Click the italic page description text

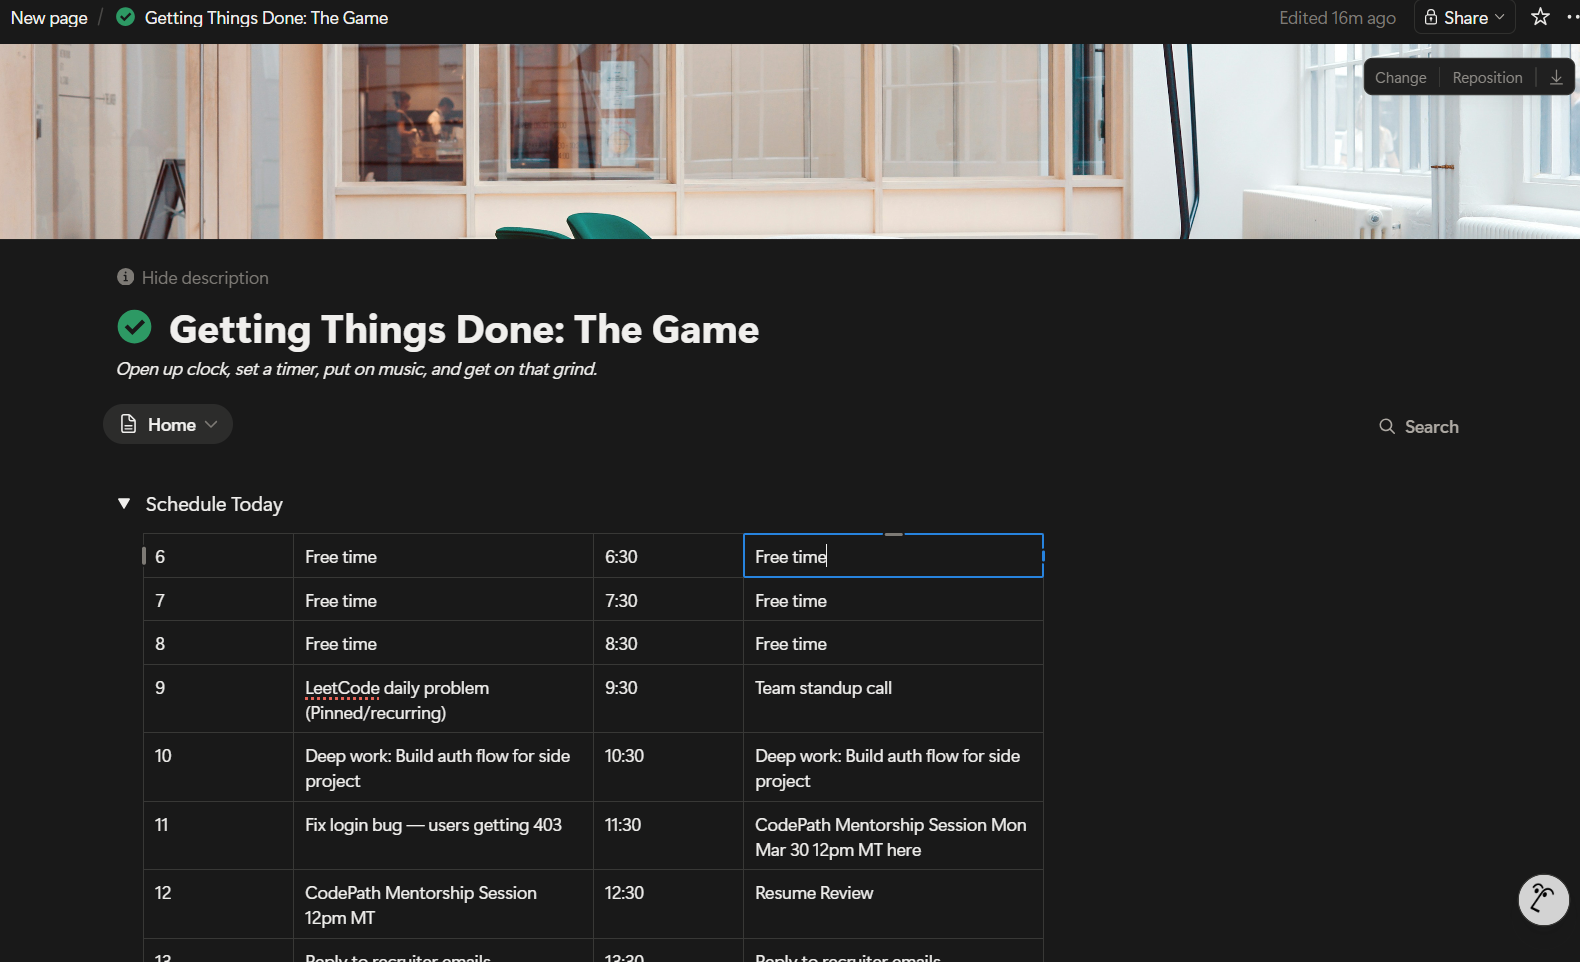click(357, 369)
